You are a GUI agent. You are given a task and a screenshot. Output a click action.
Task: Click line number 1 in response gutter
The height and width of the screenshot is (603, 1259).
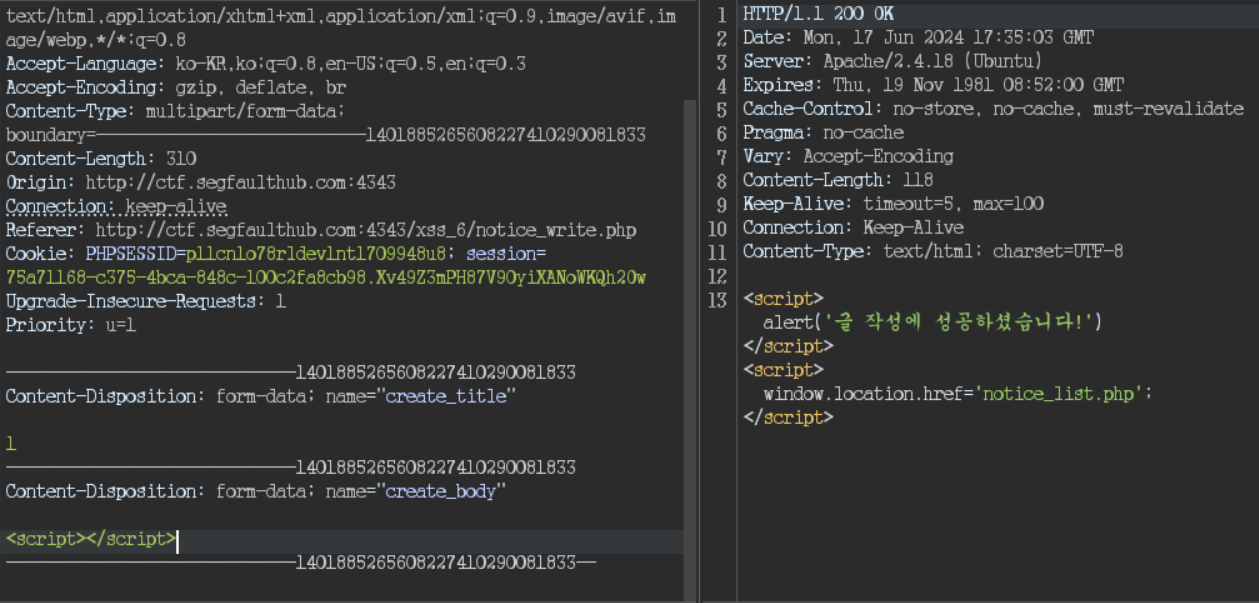coord(722,14)
